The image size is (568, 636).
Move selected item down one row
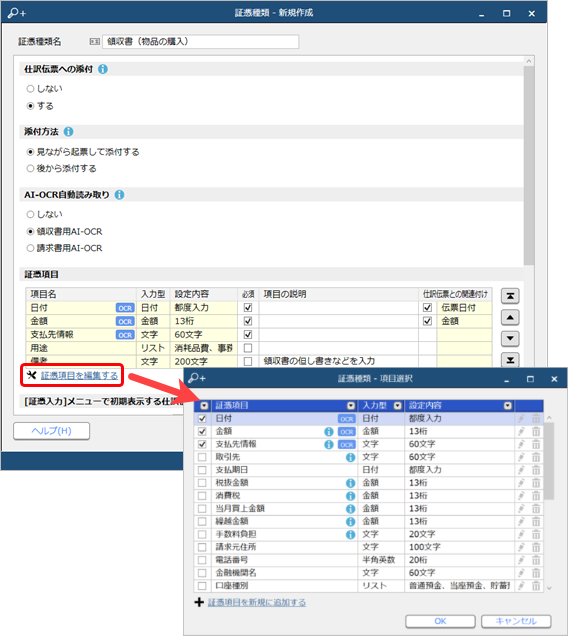coord(510,338)
